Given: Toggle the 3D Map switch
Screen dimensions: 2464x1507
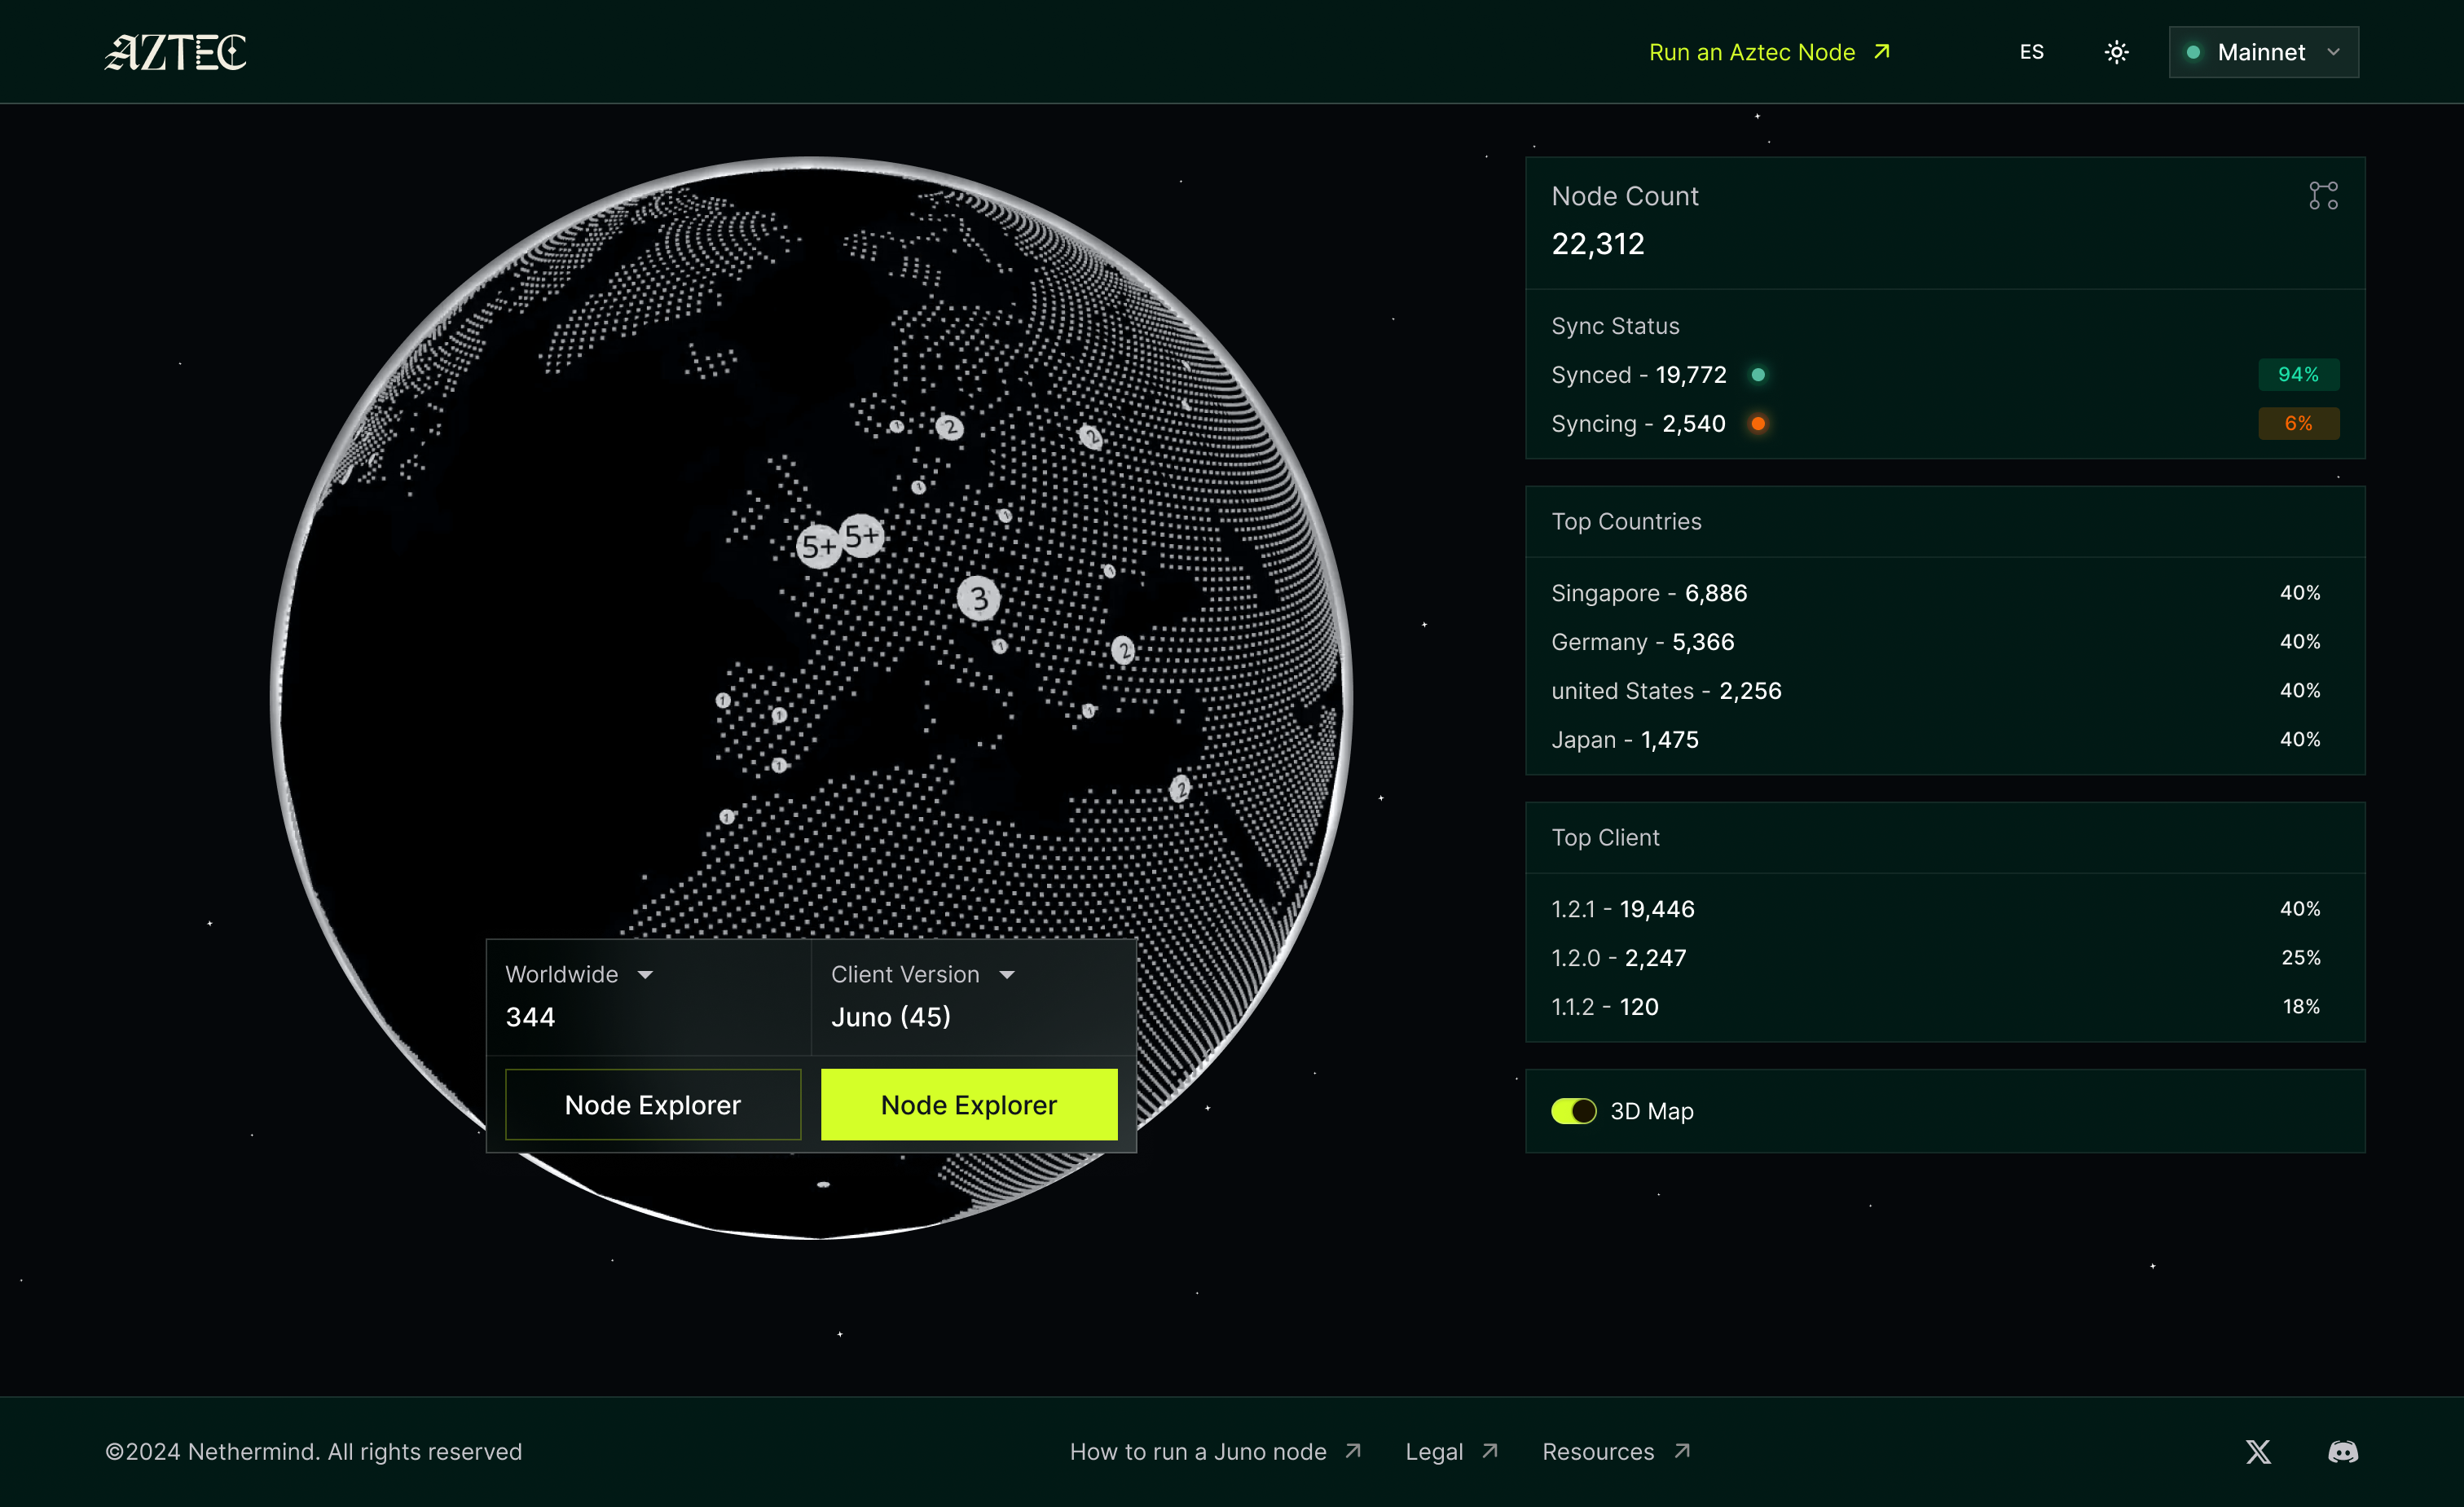Looking at the screenshot, I should pyautogui.click(x=1573, y=1111).
